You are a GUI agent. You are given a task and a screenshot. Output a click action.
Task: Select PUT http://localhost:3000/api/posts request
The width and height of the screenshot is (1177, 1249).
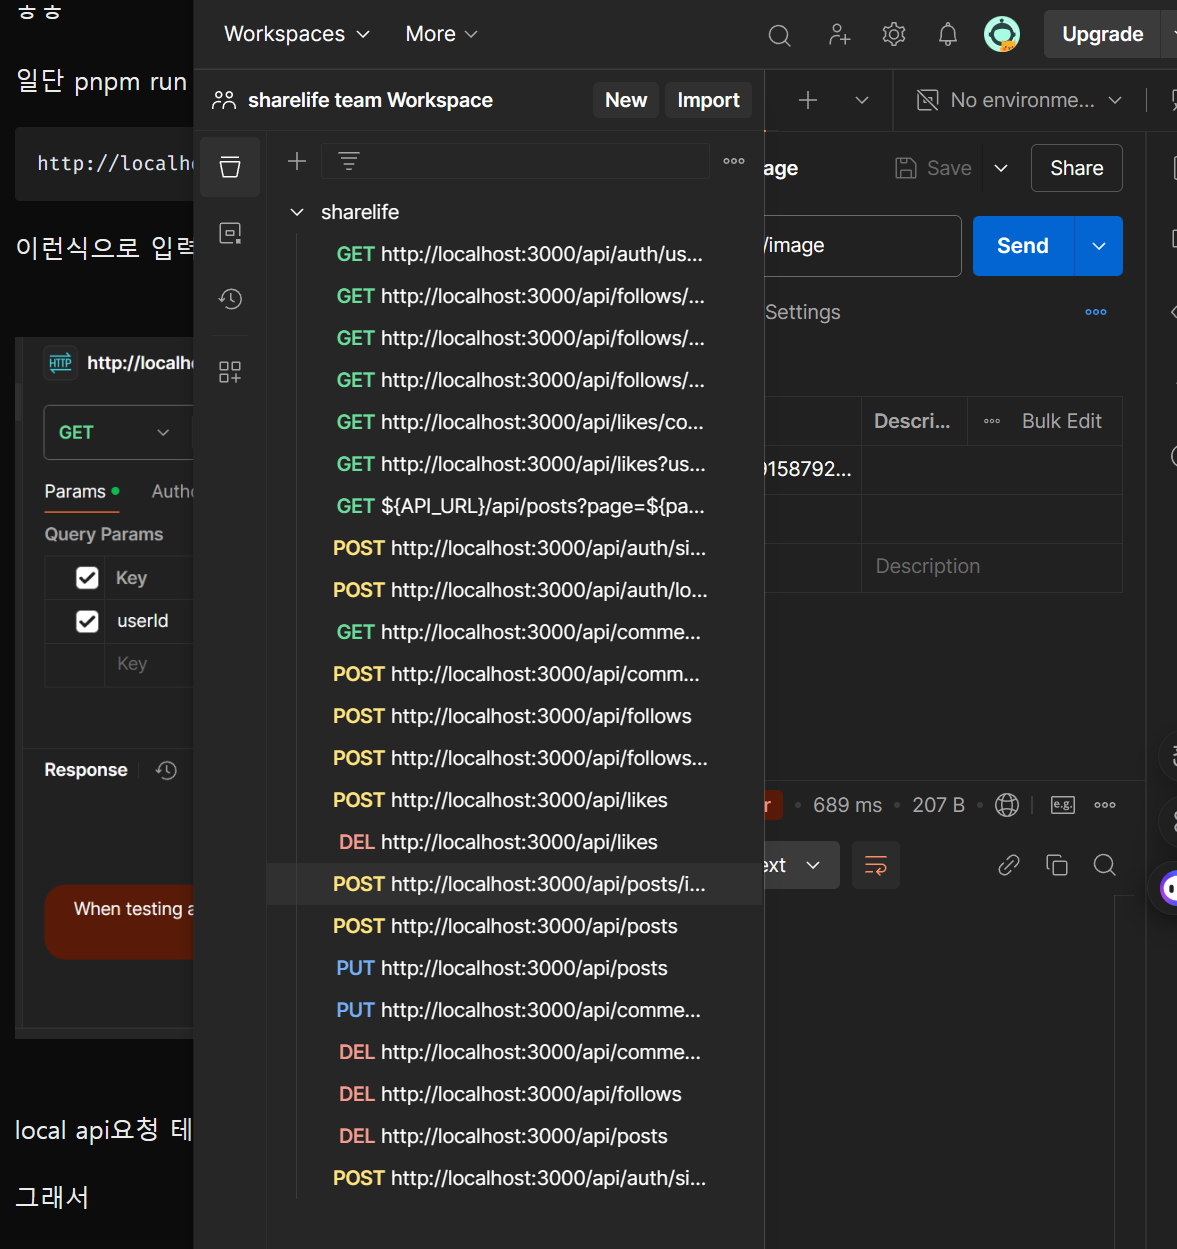coord(515,968)
